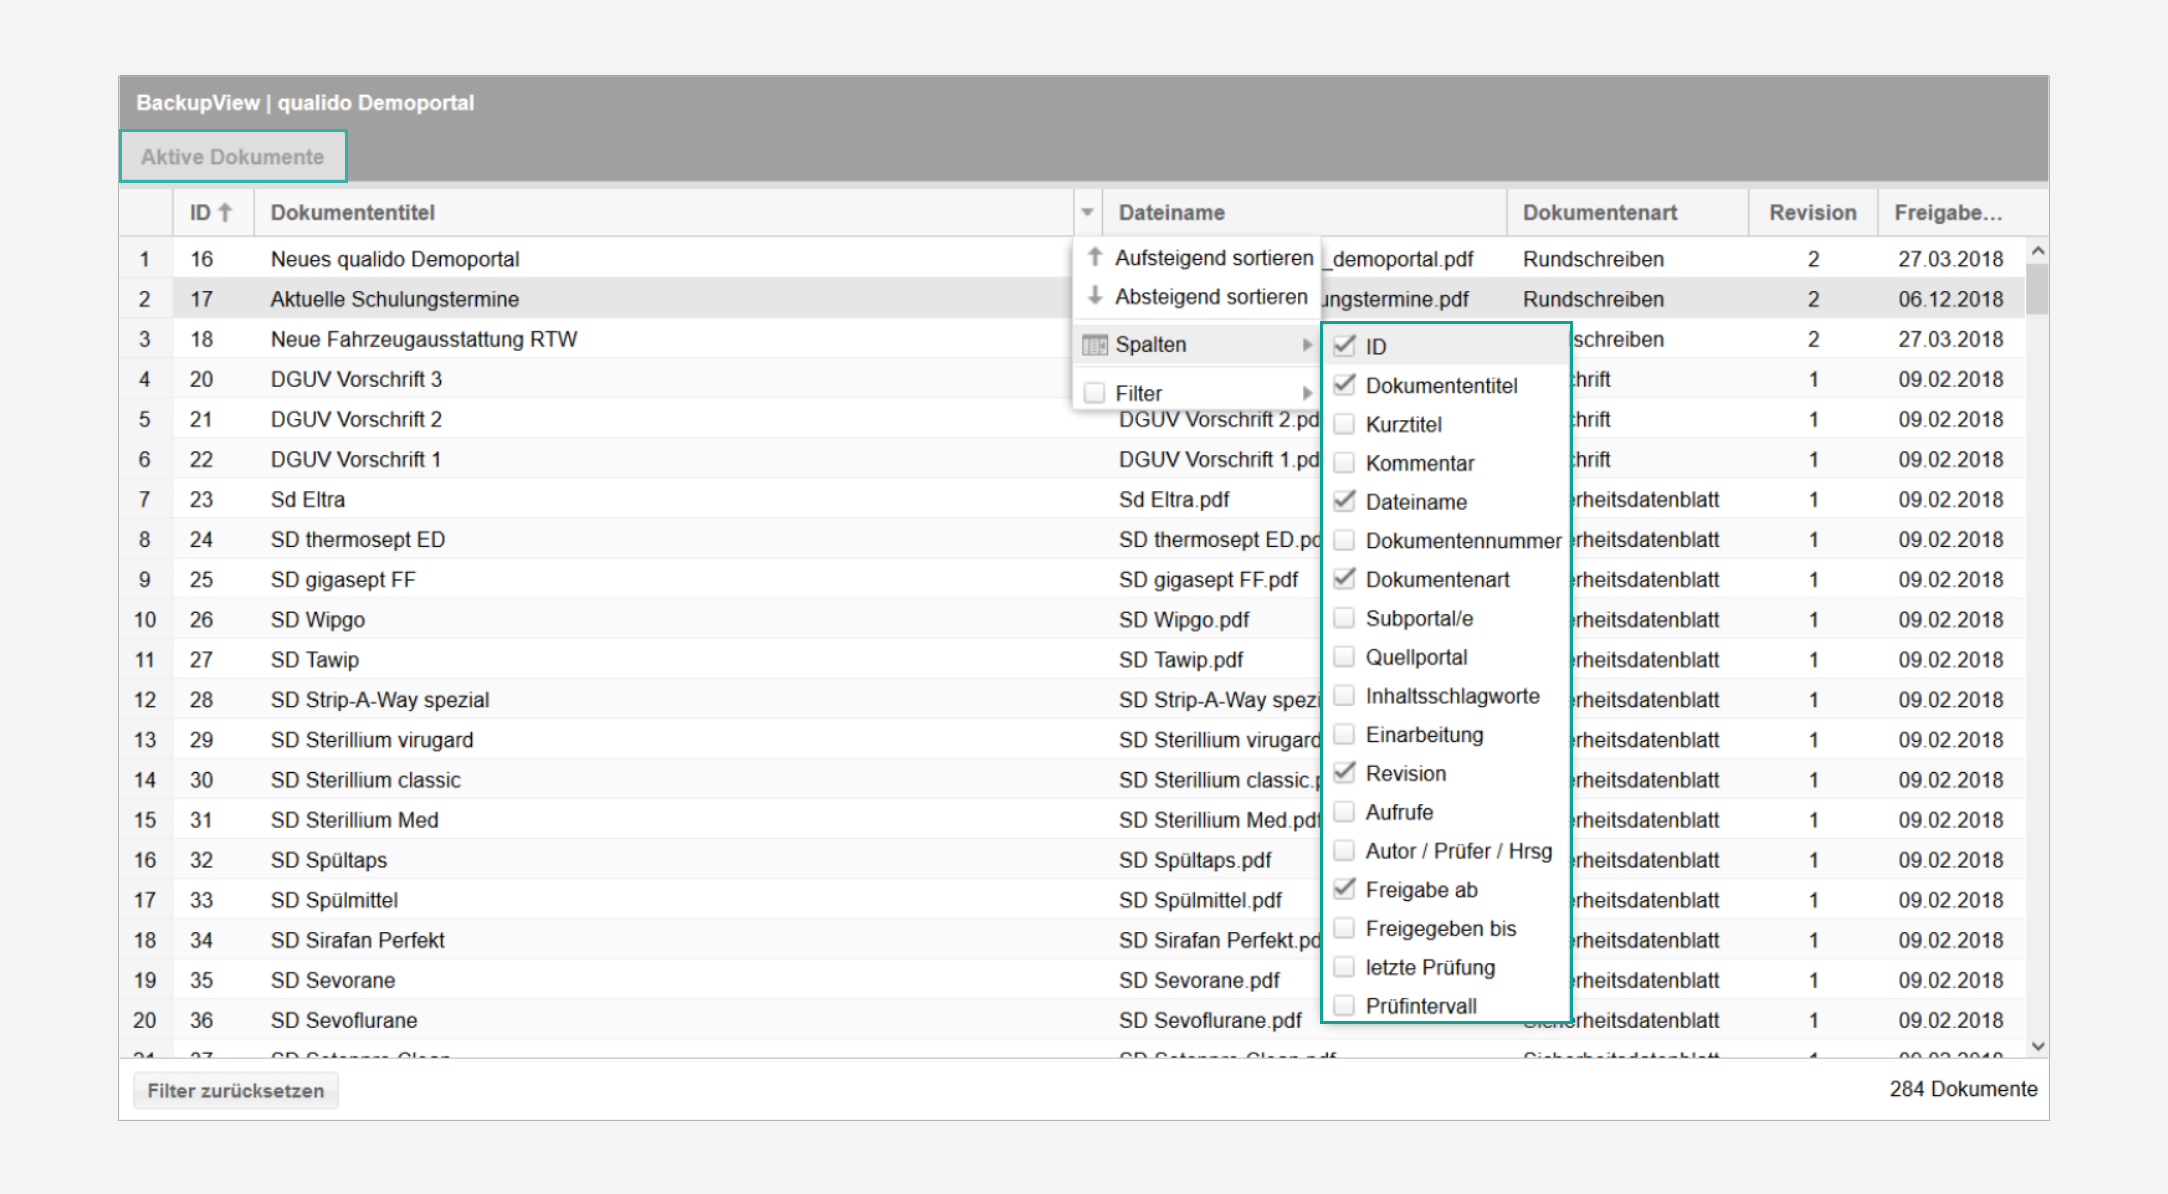The image size is (2168, 1194).
Task: Uncheck the ID column checkbox
Action: 1345,346
